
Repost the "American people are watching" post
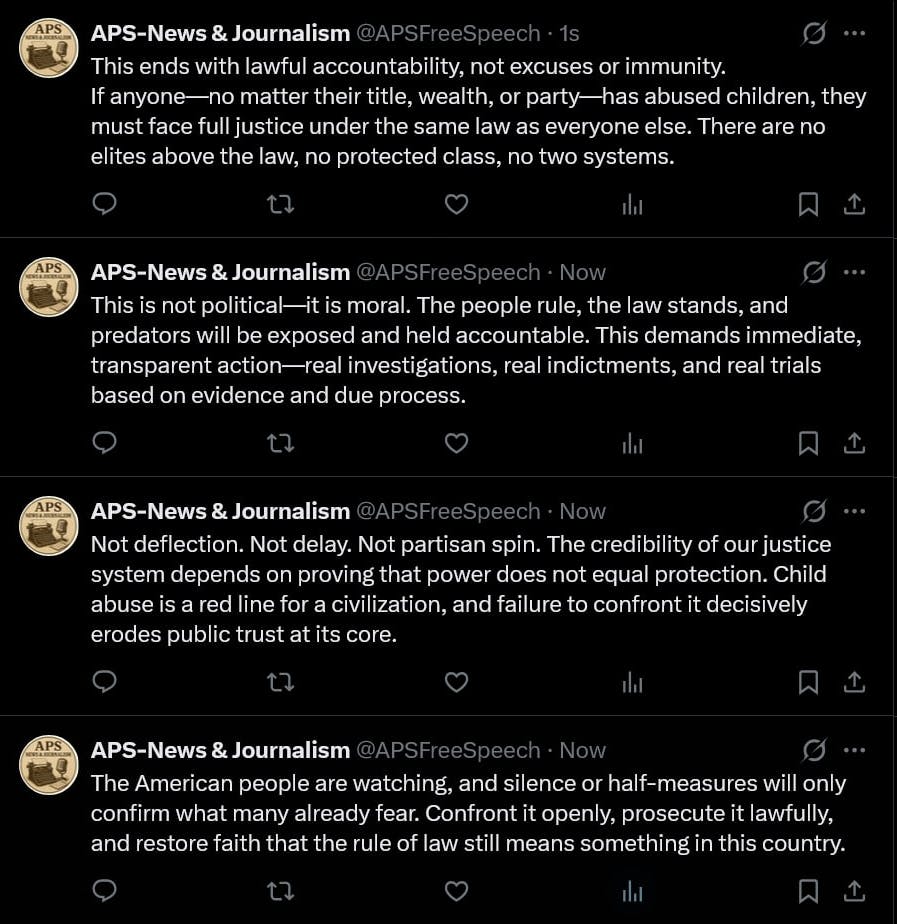tap(281, 890)
